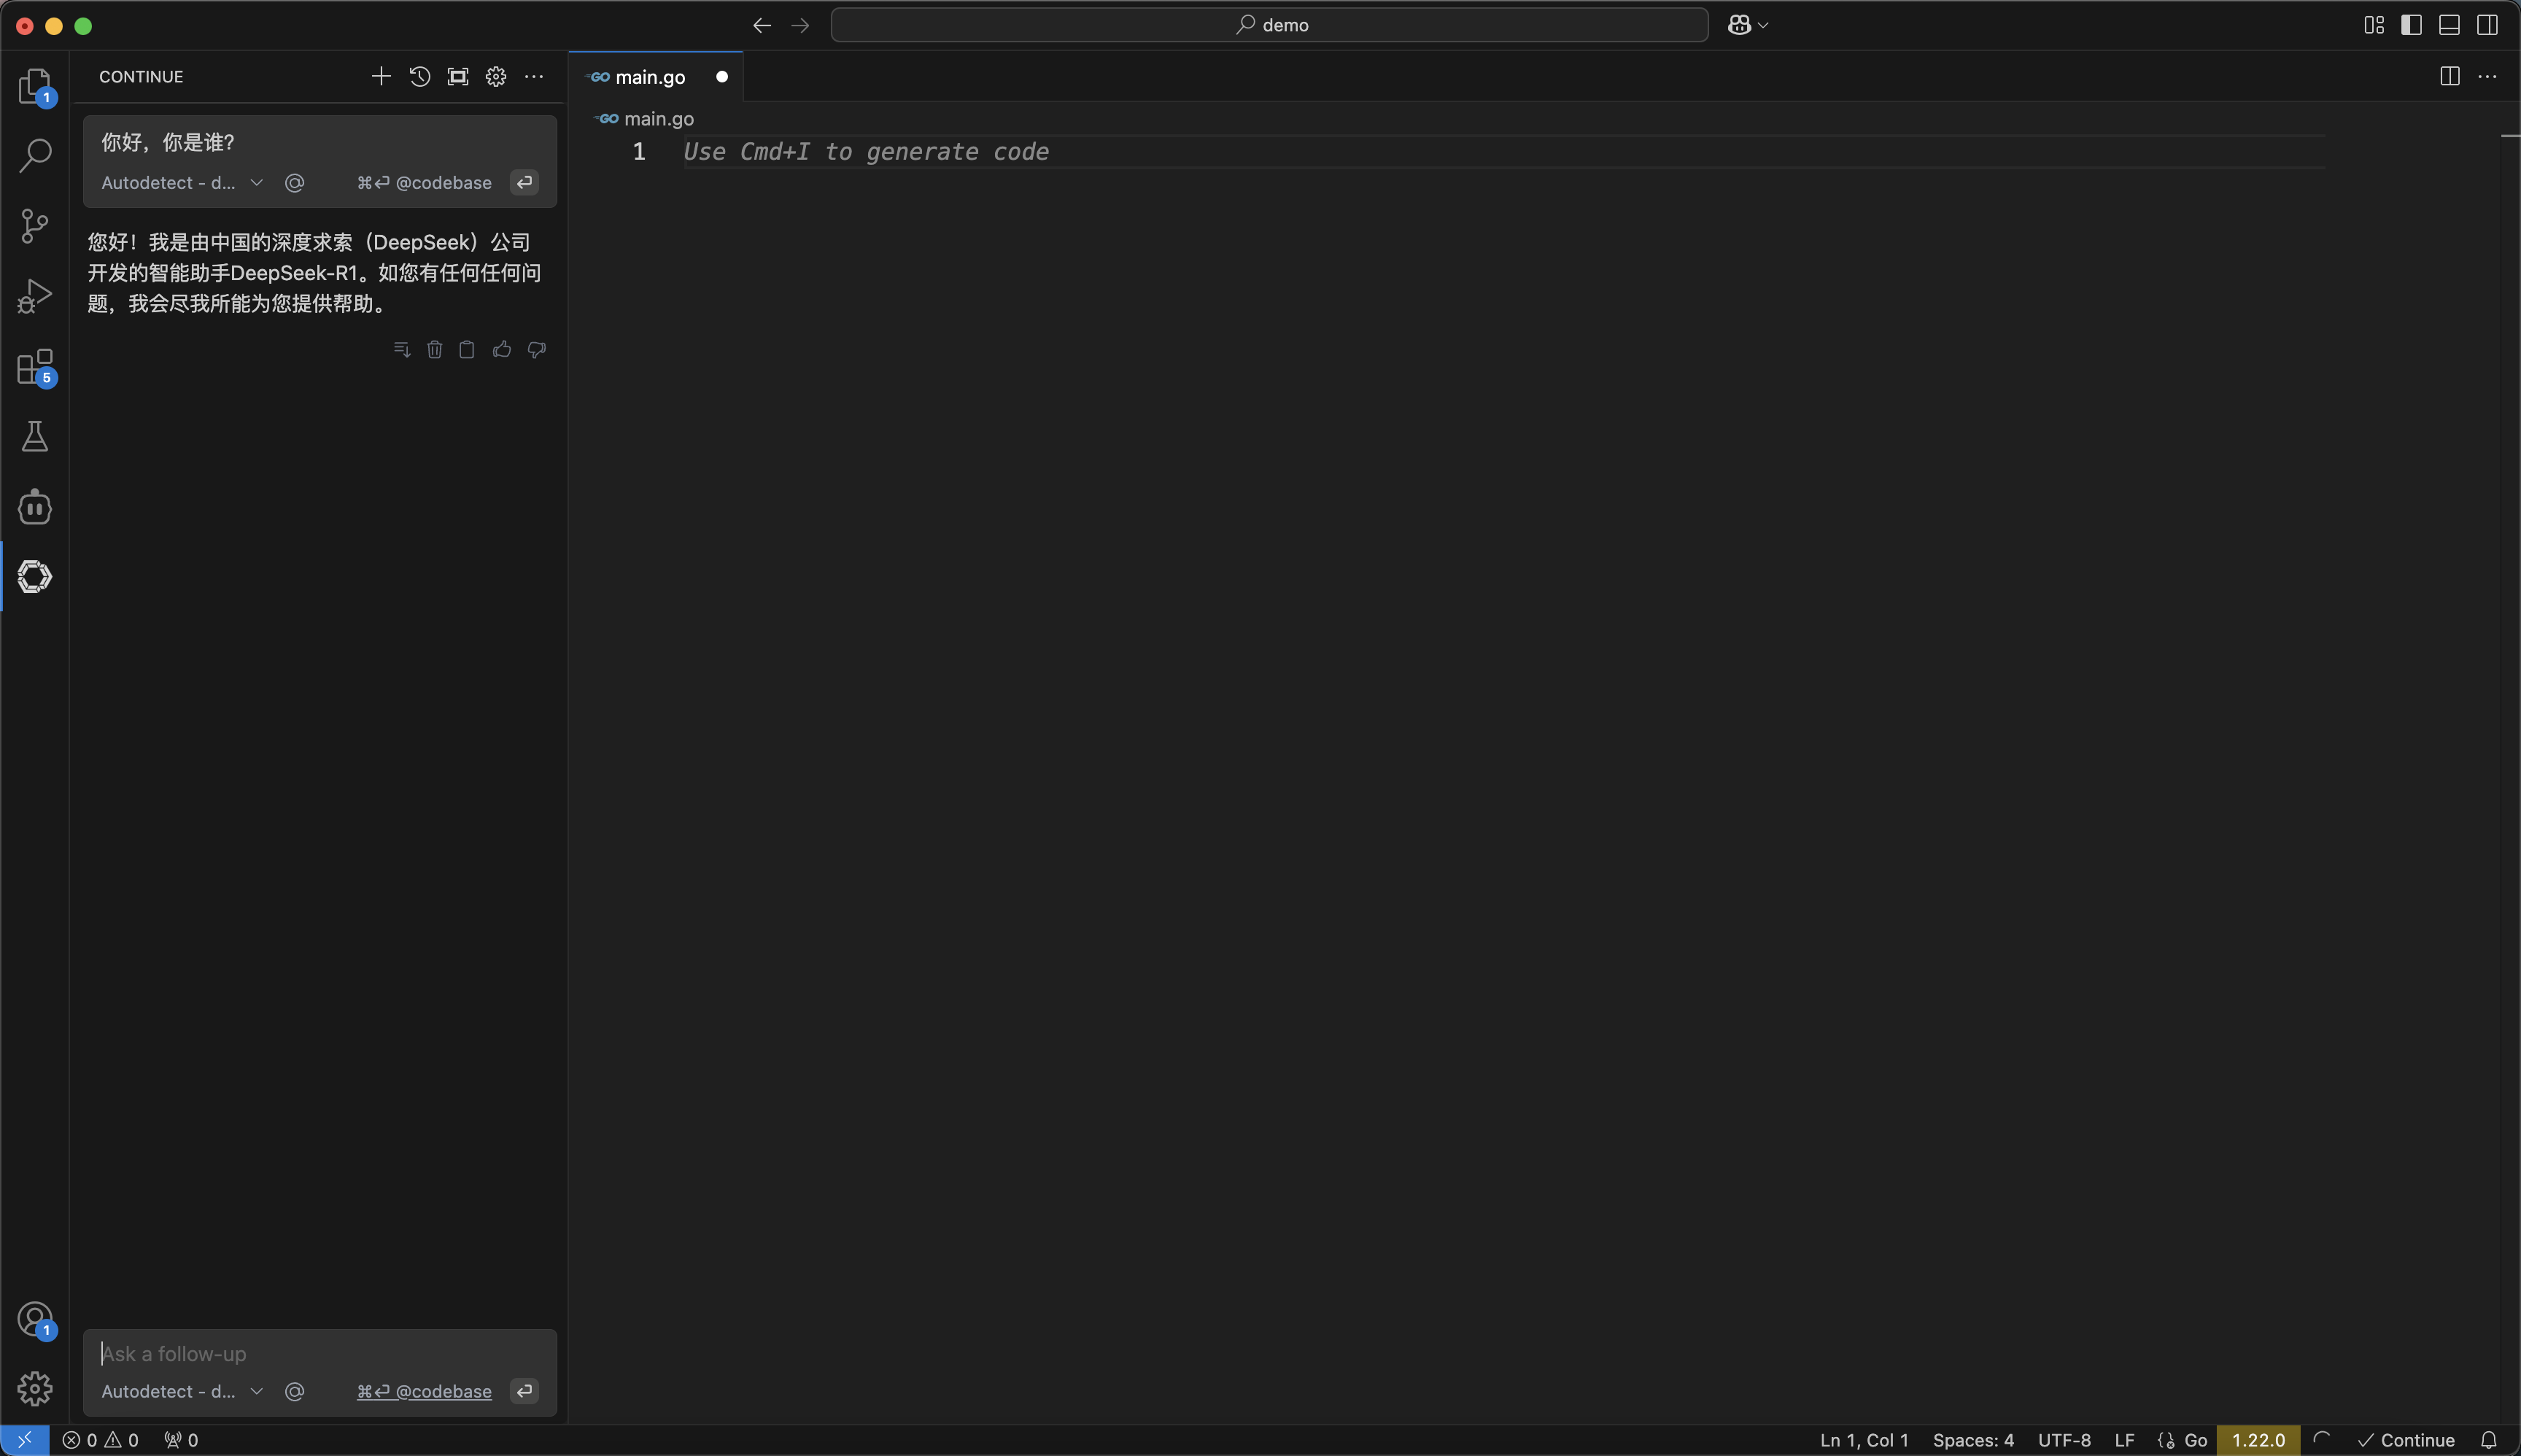The height and width of the screenshot is (1456, 2521).
Task: Copy the assistant response to clipboard
Action: [x=466, y=349]
